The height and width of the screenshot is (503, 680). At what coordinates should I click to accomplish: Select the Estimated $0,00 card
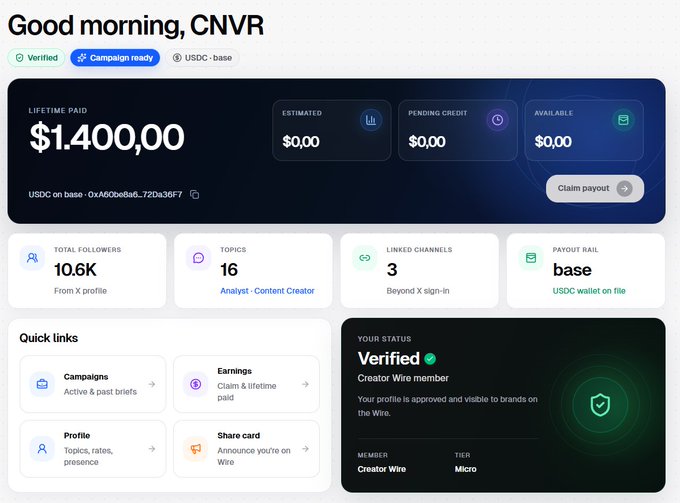coord(332,131)
